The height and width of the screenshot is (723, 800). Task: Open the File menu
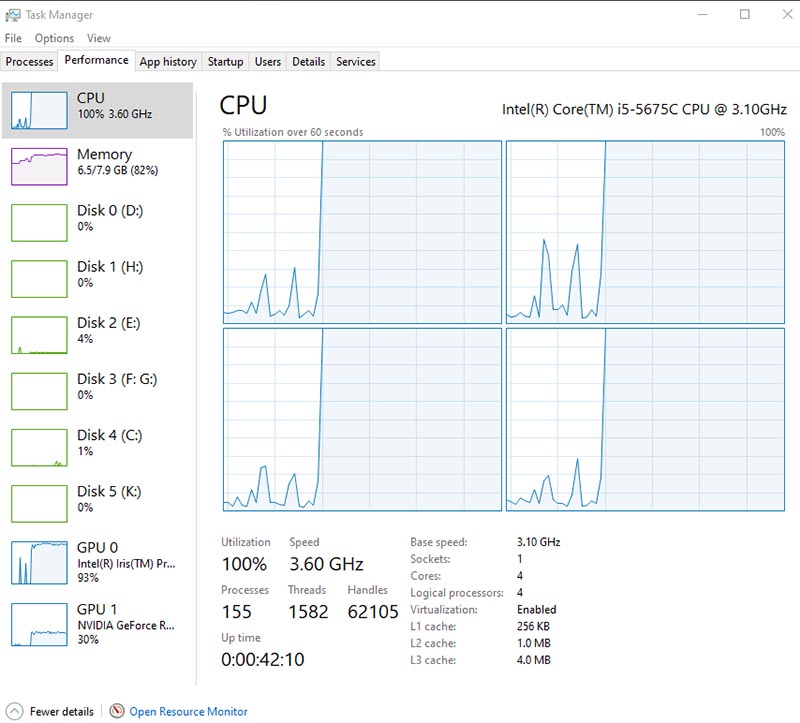(13, 38)
